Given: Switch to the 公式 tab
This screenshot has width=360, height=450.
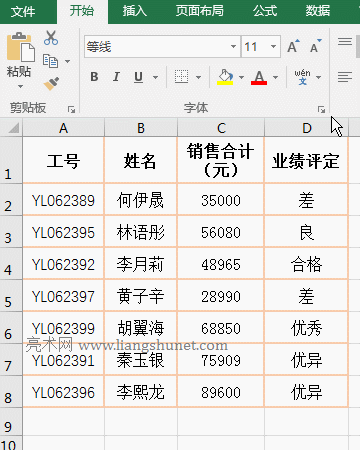Looking at the screenshot, I should (265, 11).
